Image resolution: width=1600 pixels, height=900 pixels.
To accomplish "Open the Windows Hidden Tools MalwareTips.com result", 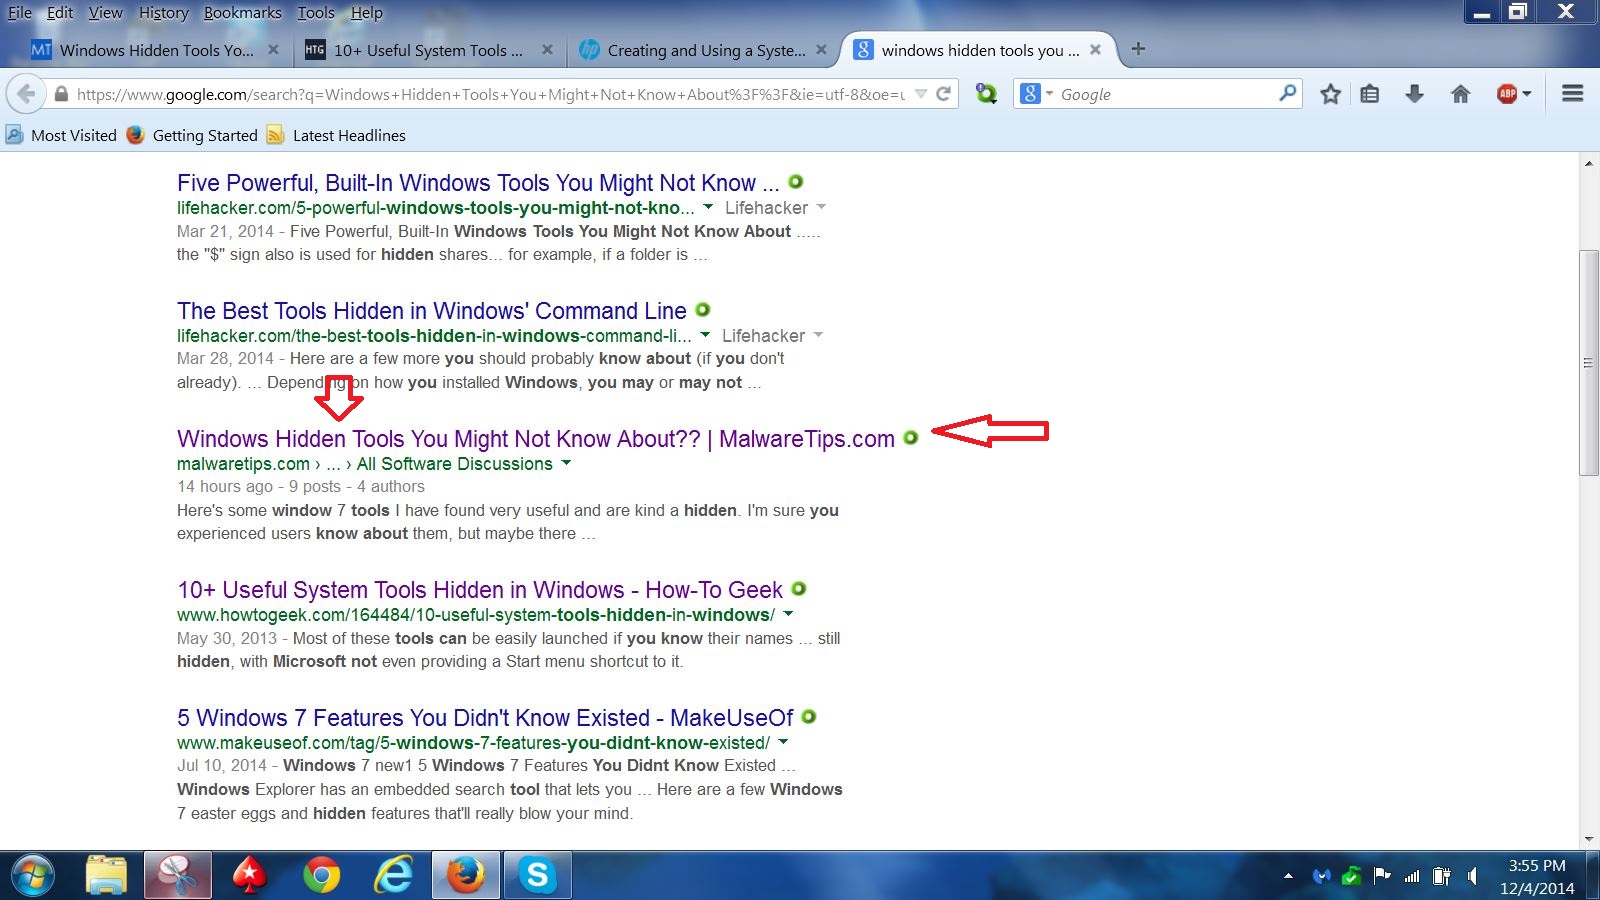I will pyautogui.click(x=536, y=439).
